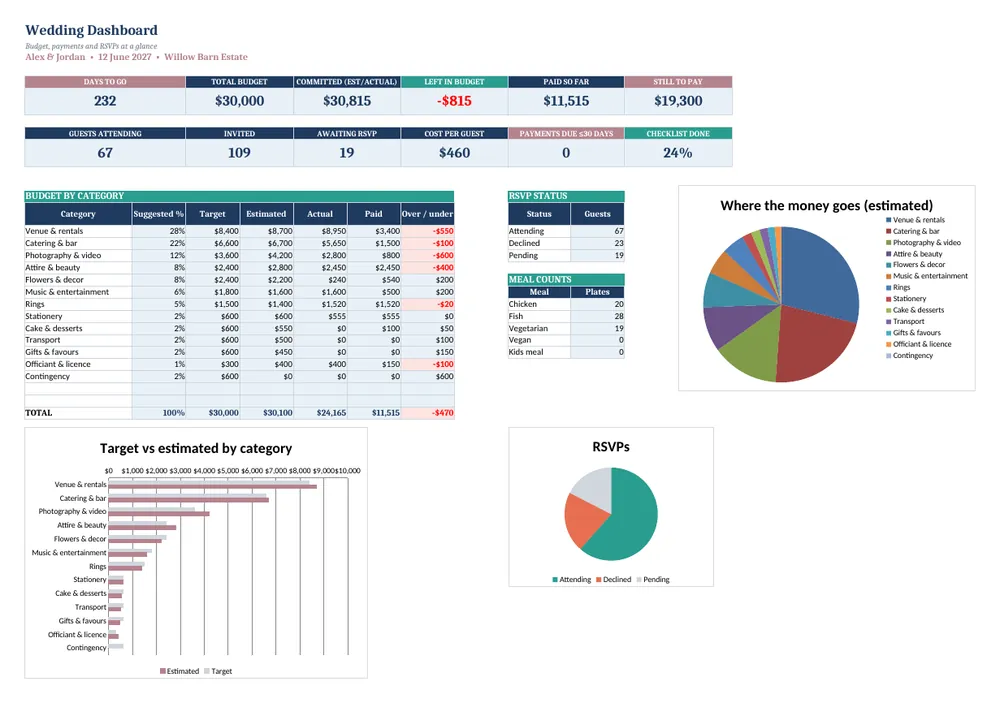Select the Days To Go value 232

[105, 101]
